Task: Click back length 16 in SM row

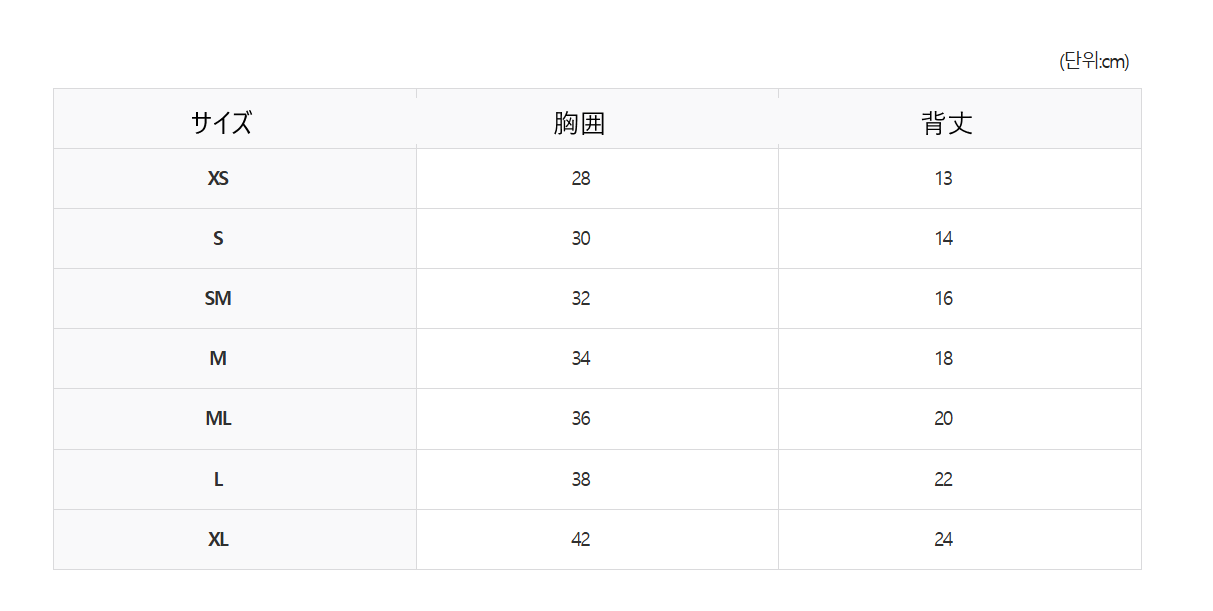Action: coord(944,298)
